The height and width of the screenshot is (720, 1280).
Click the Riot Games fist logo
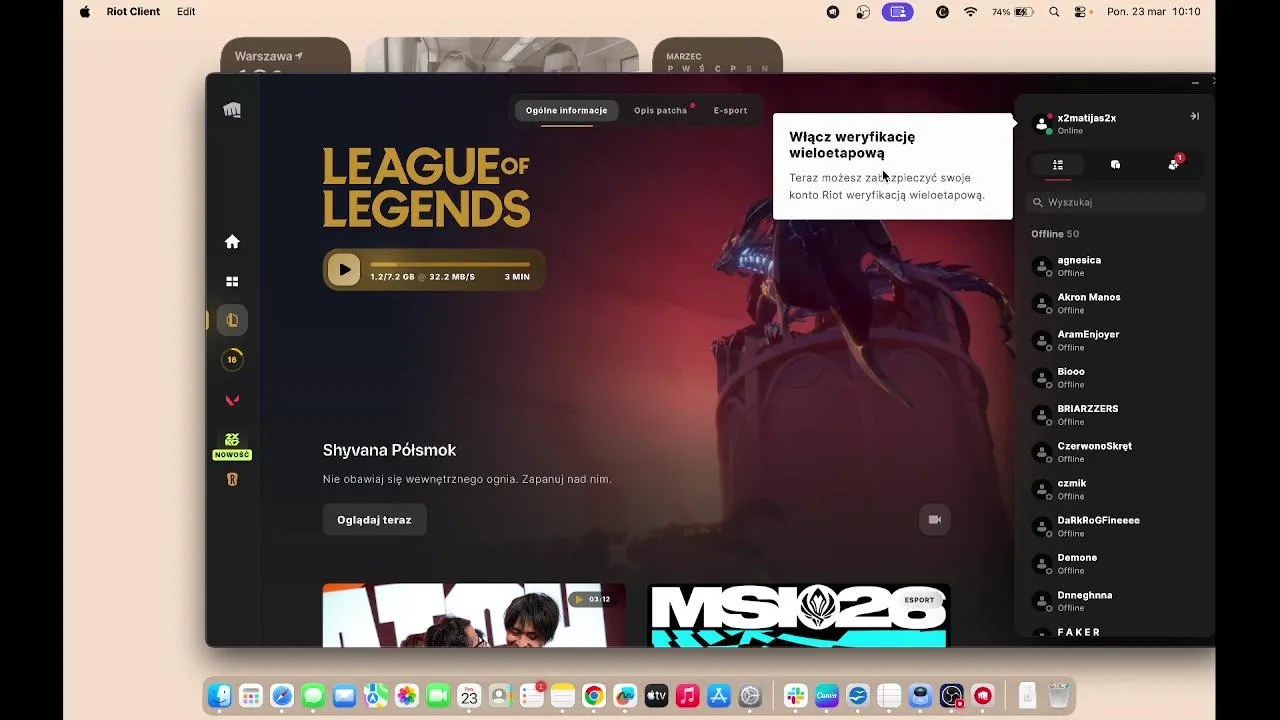pos(232,110)
